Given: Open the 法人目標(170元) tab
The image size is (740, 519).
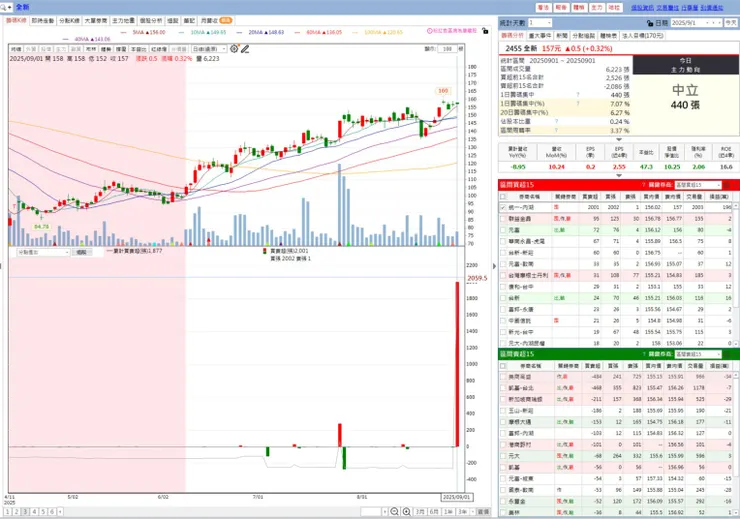Looking at the screenshot, I should [642, 36].
